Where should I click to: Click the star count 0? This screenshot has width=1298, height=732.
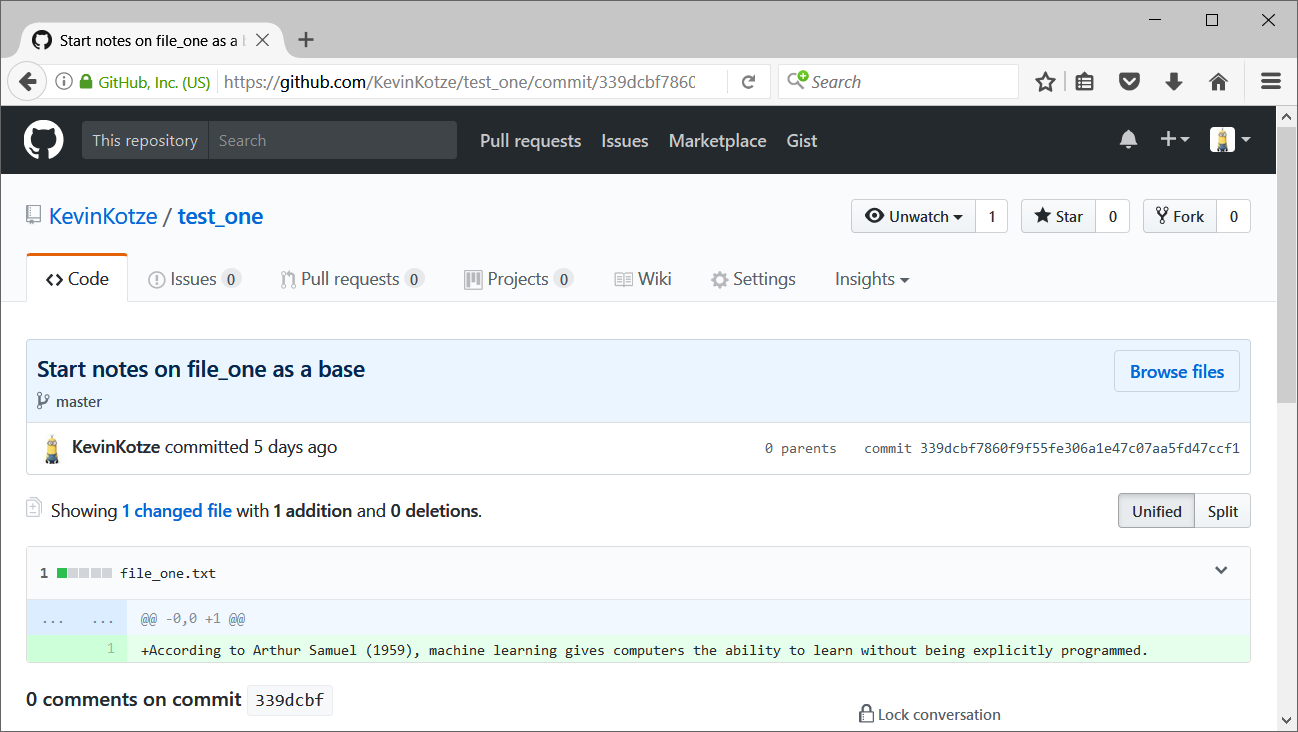pos(1112,216)
